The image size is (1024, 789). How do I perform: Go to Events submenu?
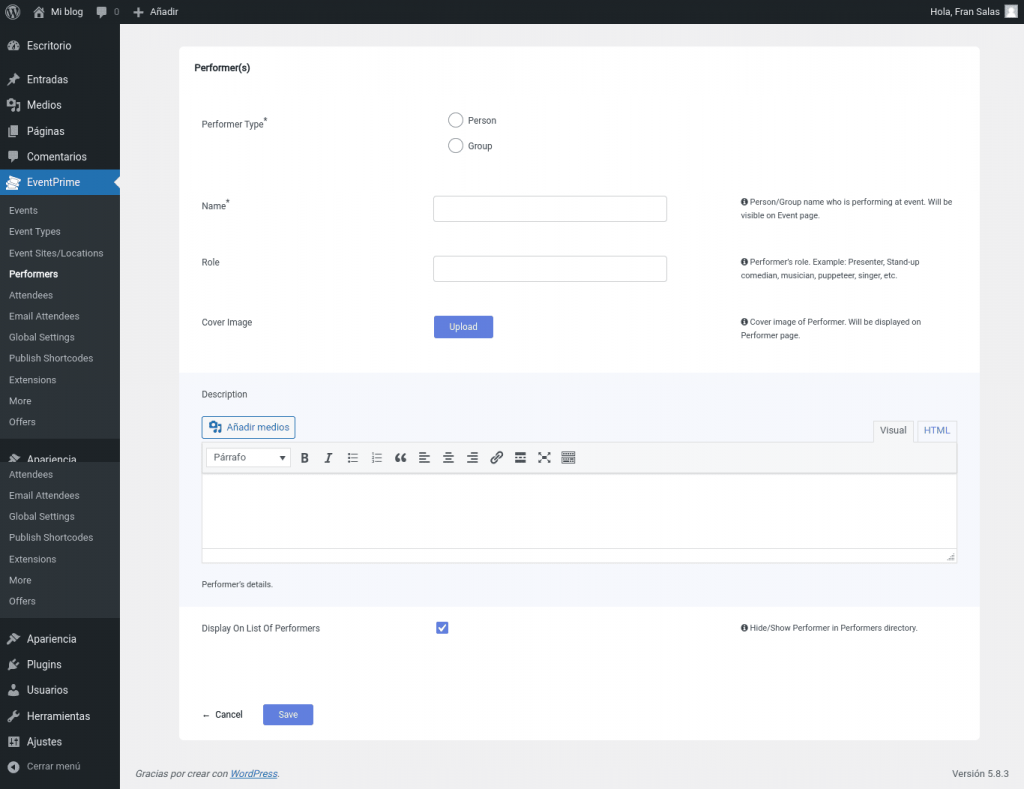click(x=24, y=210)
